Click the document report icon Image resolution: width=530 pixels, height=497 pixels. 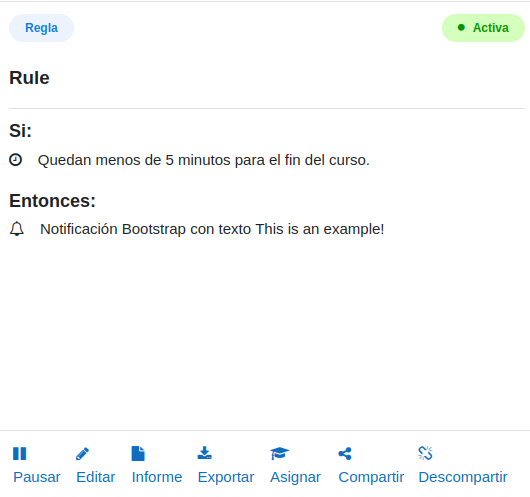point(138,453)
